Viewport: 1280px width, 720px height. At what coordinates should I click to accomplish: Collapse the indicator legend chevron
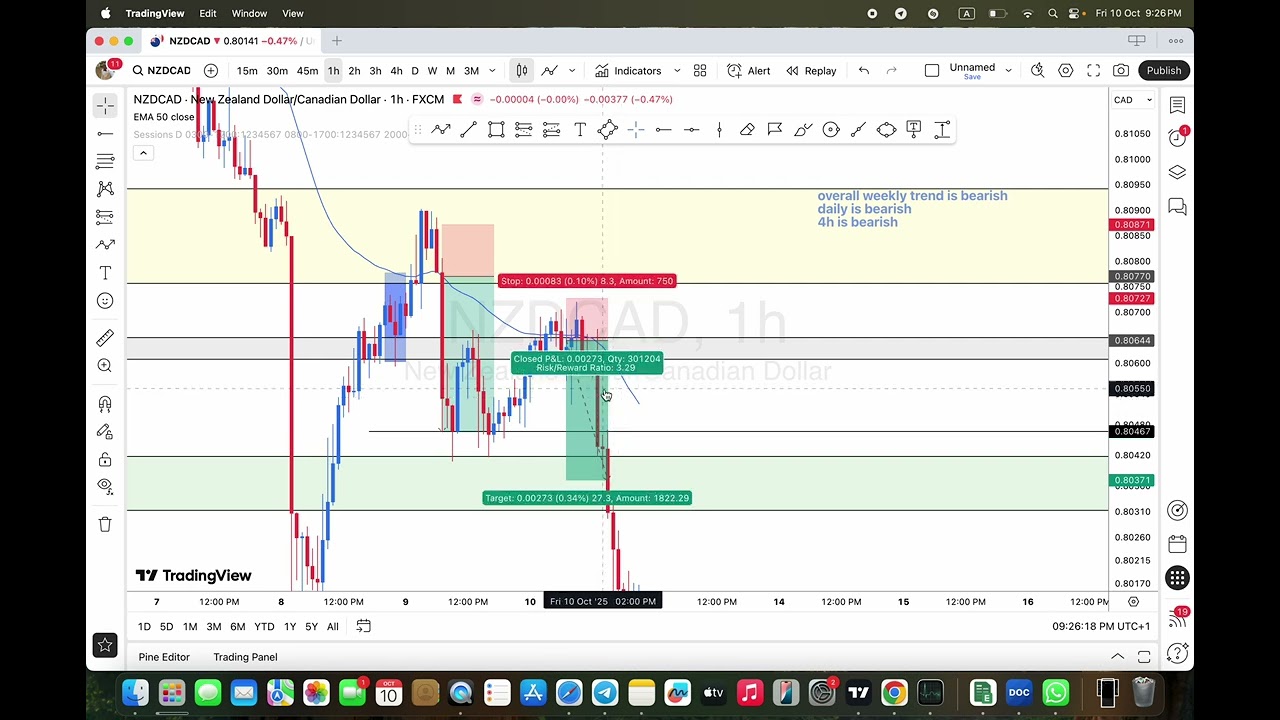pos(143,153)
